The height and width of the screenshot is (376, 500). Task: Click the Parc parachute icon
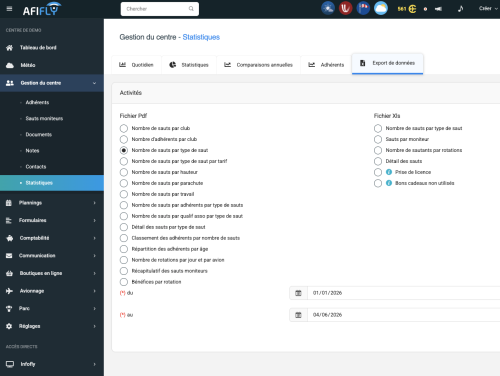(9, 309)
